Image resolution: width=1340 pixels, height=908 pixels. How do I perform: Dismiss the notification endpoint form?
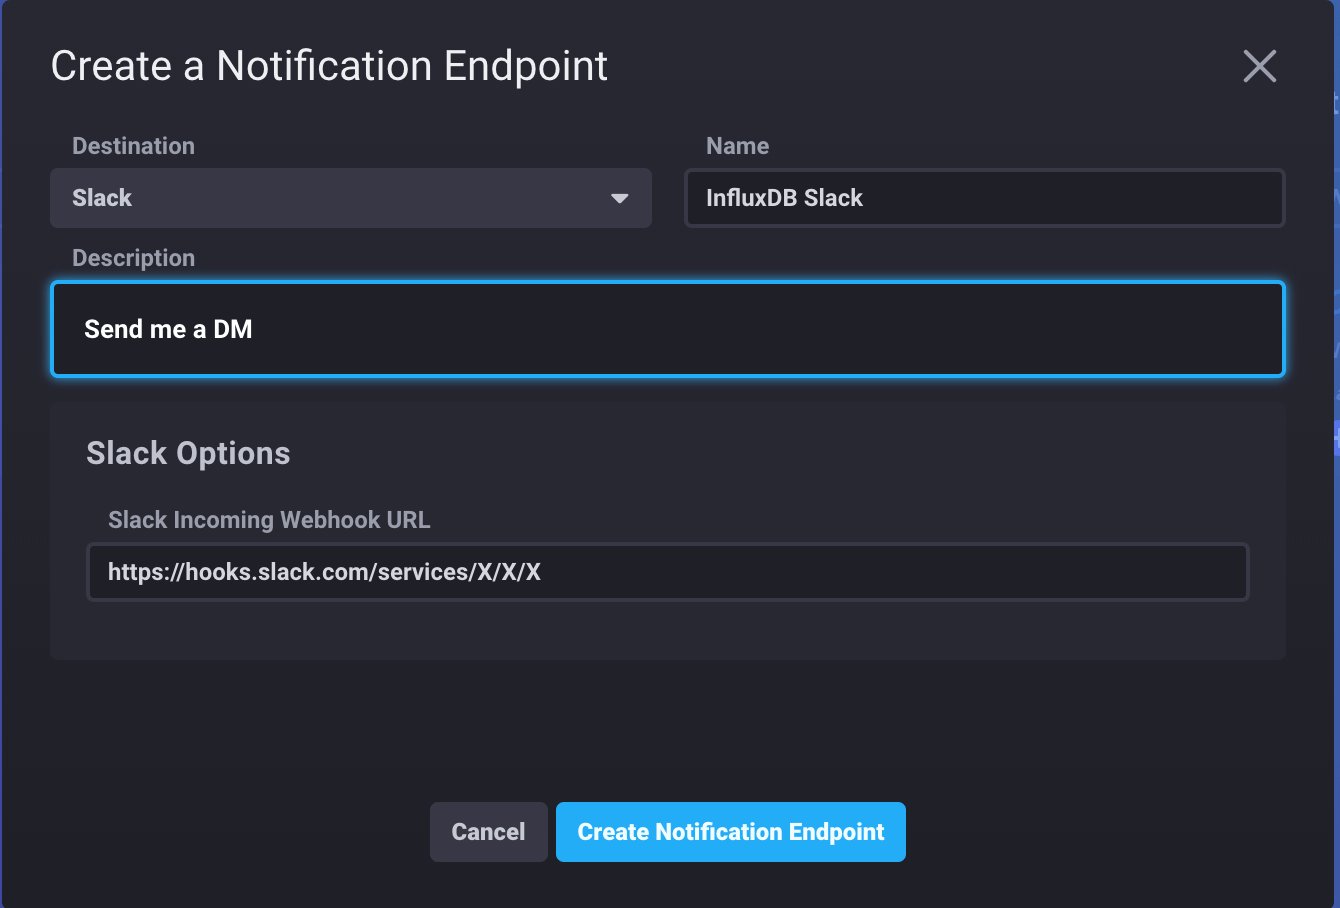tap(488, 831)
